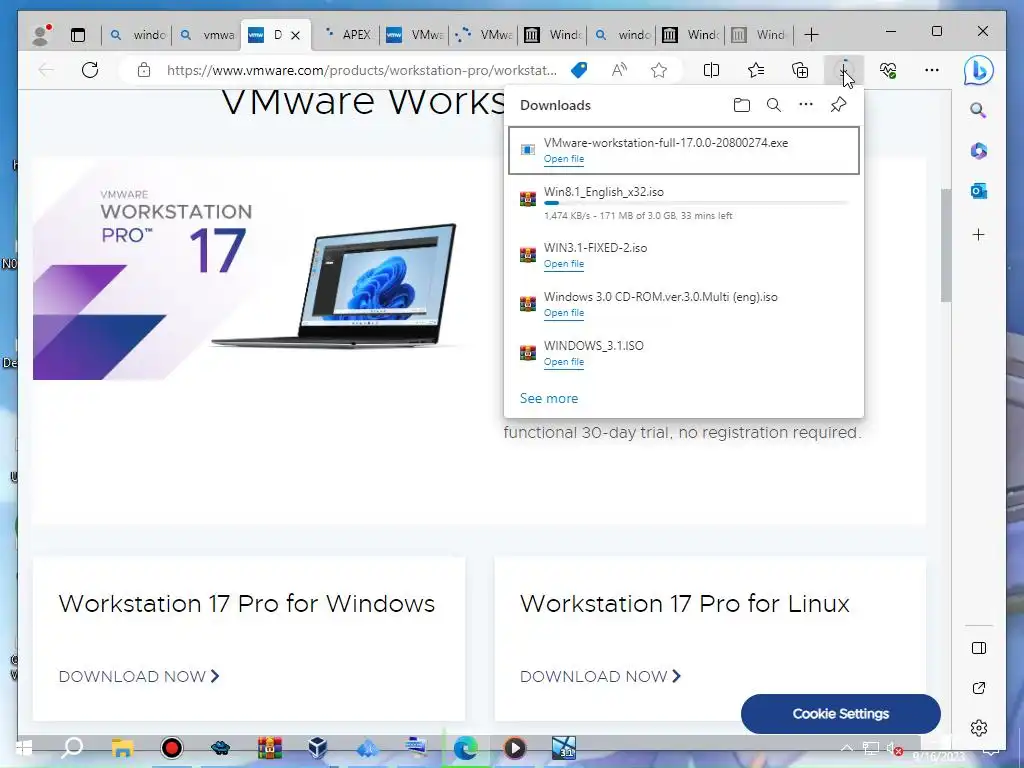Click the Edge taskbar icon

465,748
